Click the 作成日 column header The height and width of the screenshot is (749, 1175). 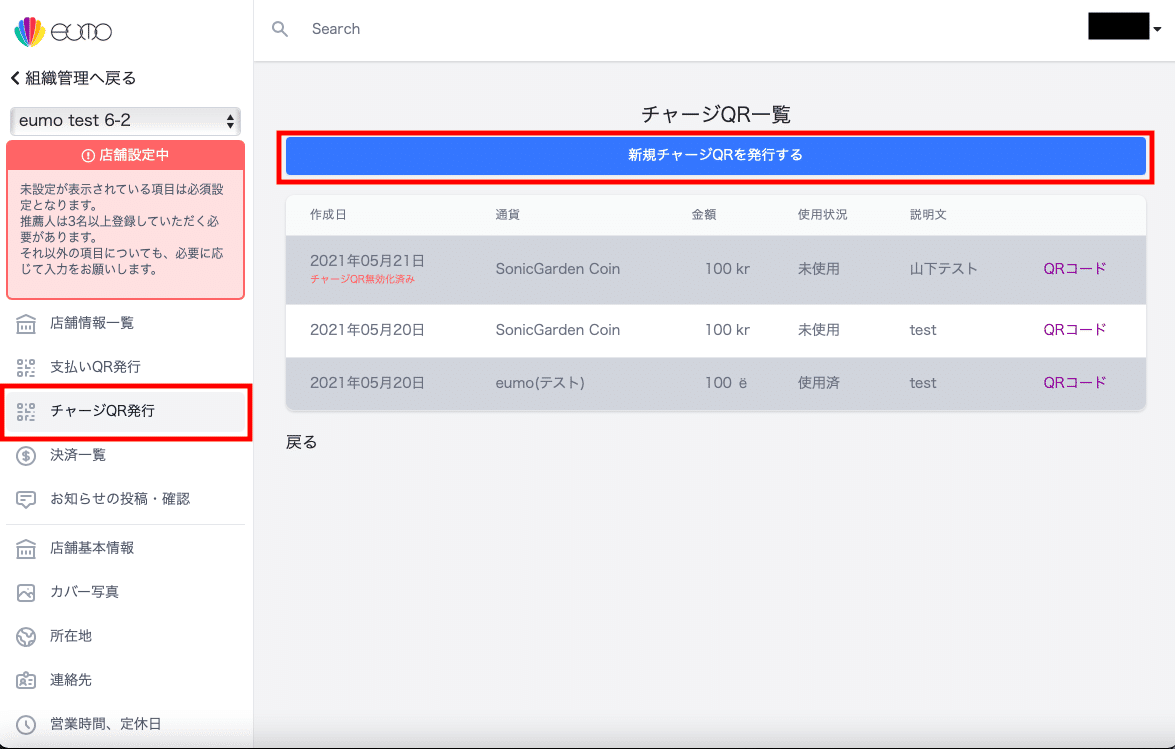(328, 215)
